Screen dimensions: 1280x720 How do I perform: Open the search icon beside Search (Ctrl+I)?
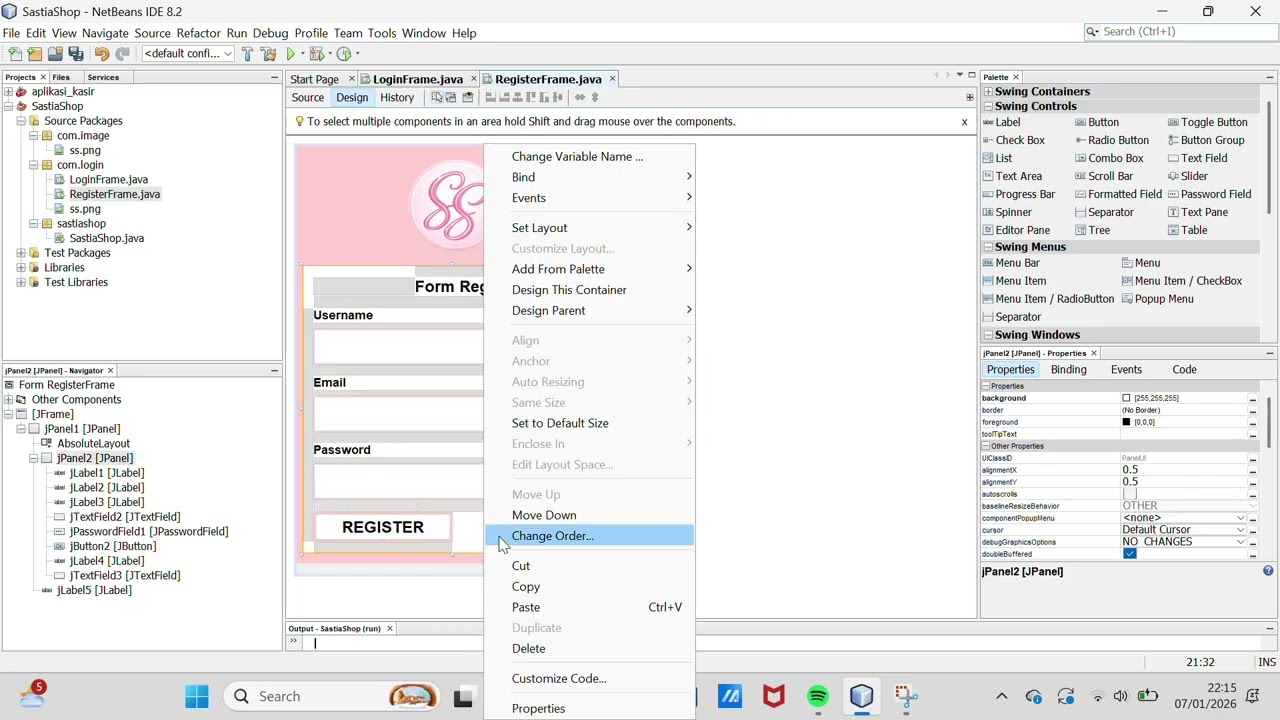pyautogui.click(x=1092, y=32)
